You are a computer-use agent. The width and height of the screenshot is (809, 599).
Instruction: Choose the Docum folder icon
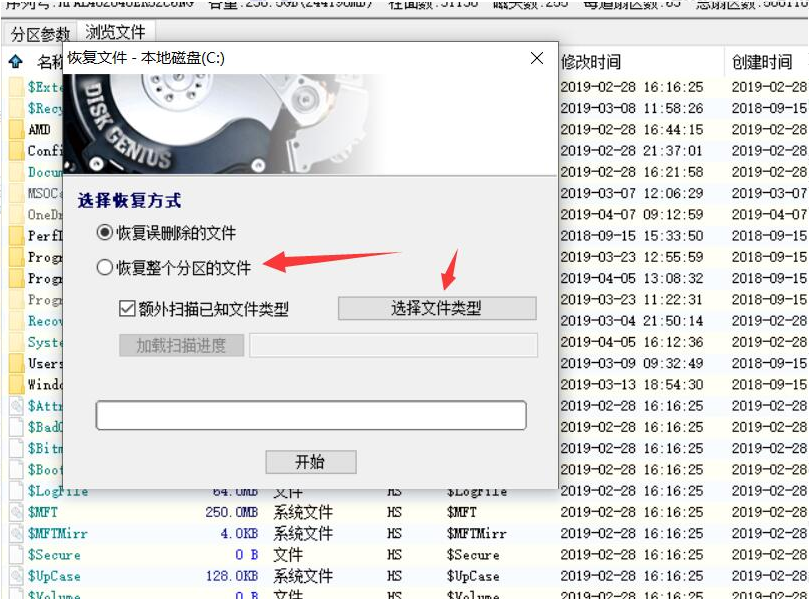(x=17, y=171)
